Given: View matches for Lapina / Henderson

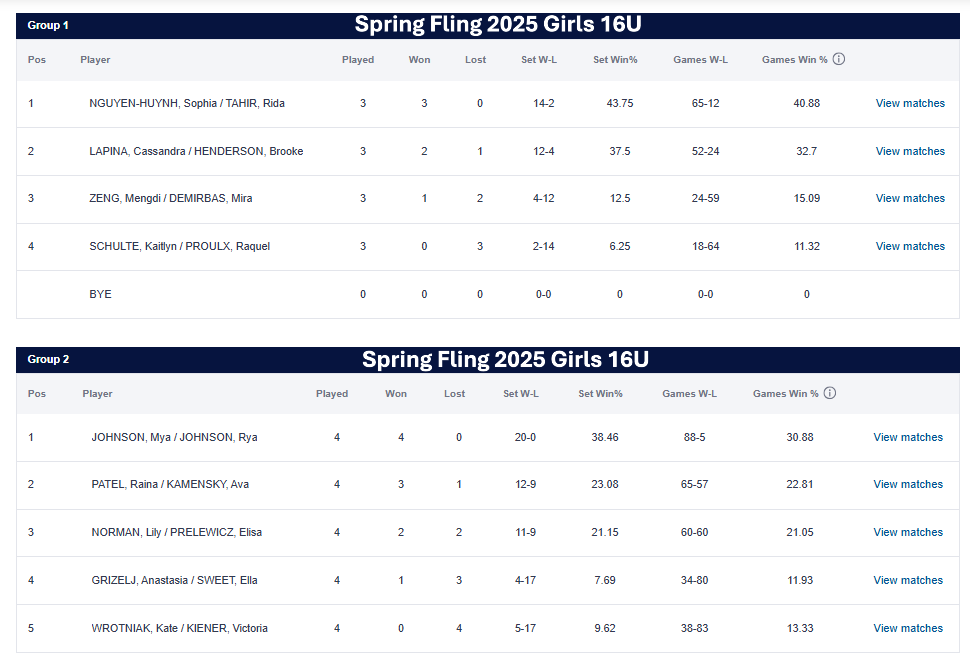Looking at the screenshot, I should (x=910, y=151).
